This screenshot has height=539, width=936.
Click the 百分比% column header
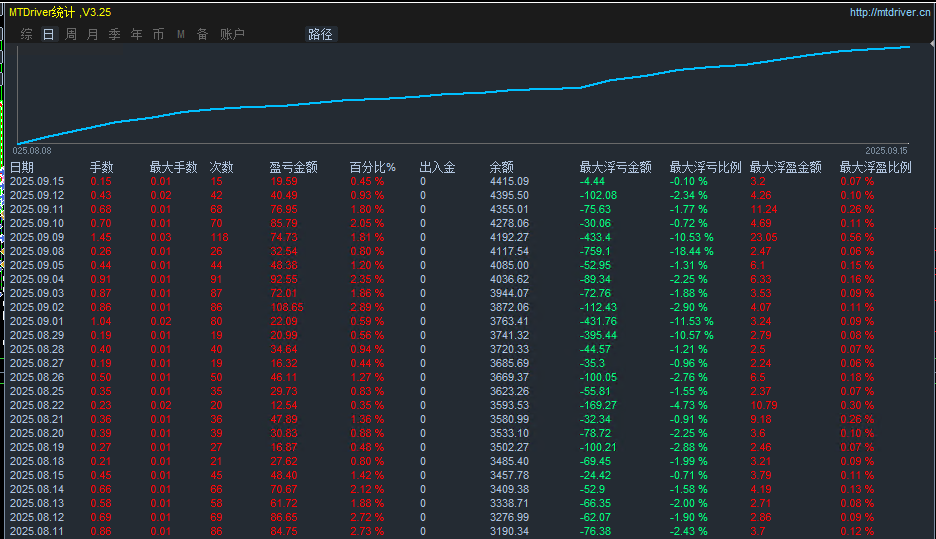[x=372, y=167]
